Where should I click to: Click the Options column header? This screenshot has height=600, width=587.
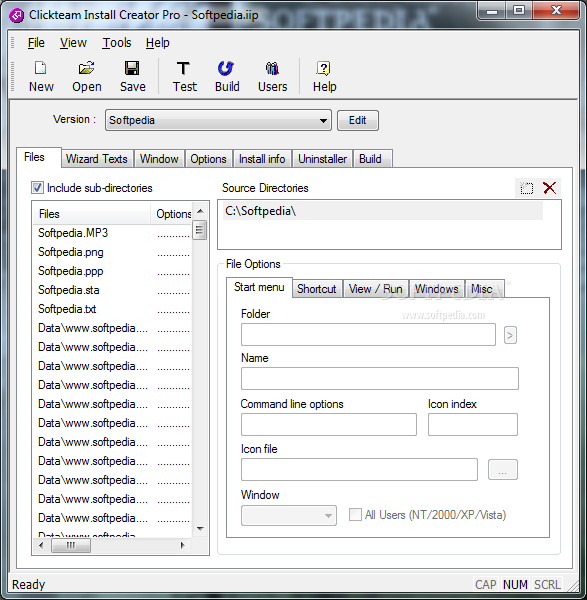tap(171, 214)
